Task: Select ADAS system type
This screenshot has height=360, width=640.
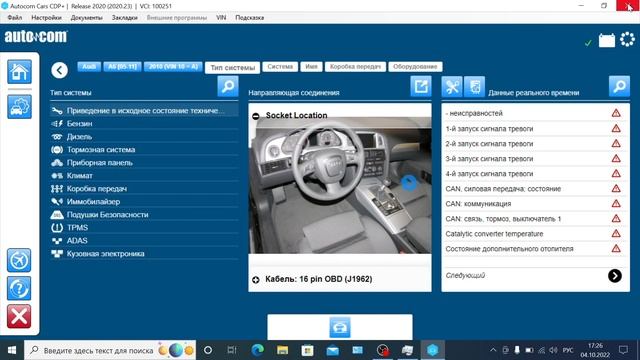Action: 144,240
